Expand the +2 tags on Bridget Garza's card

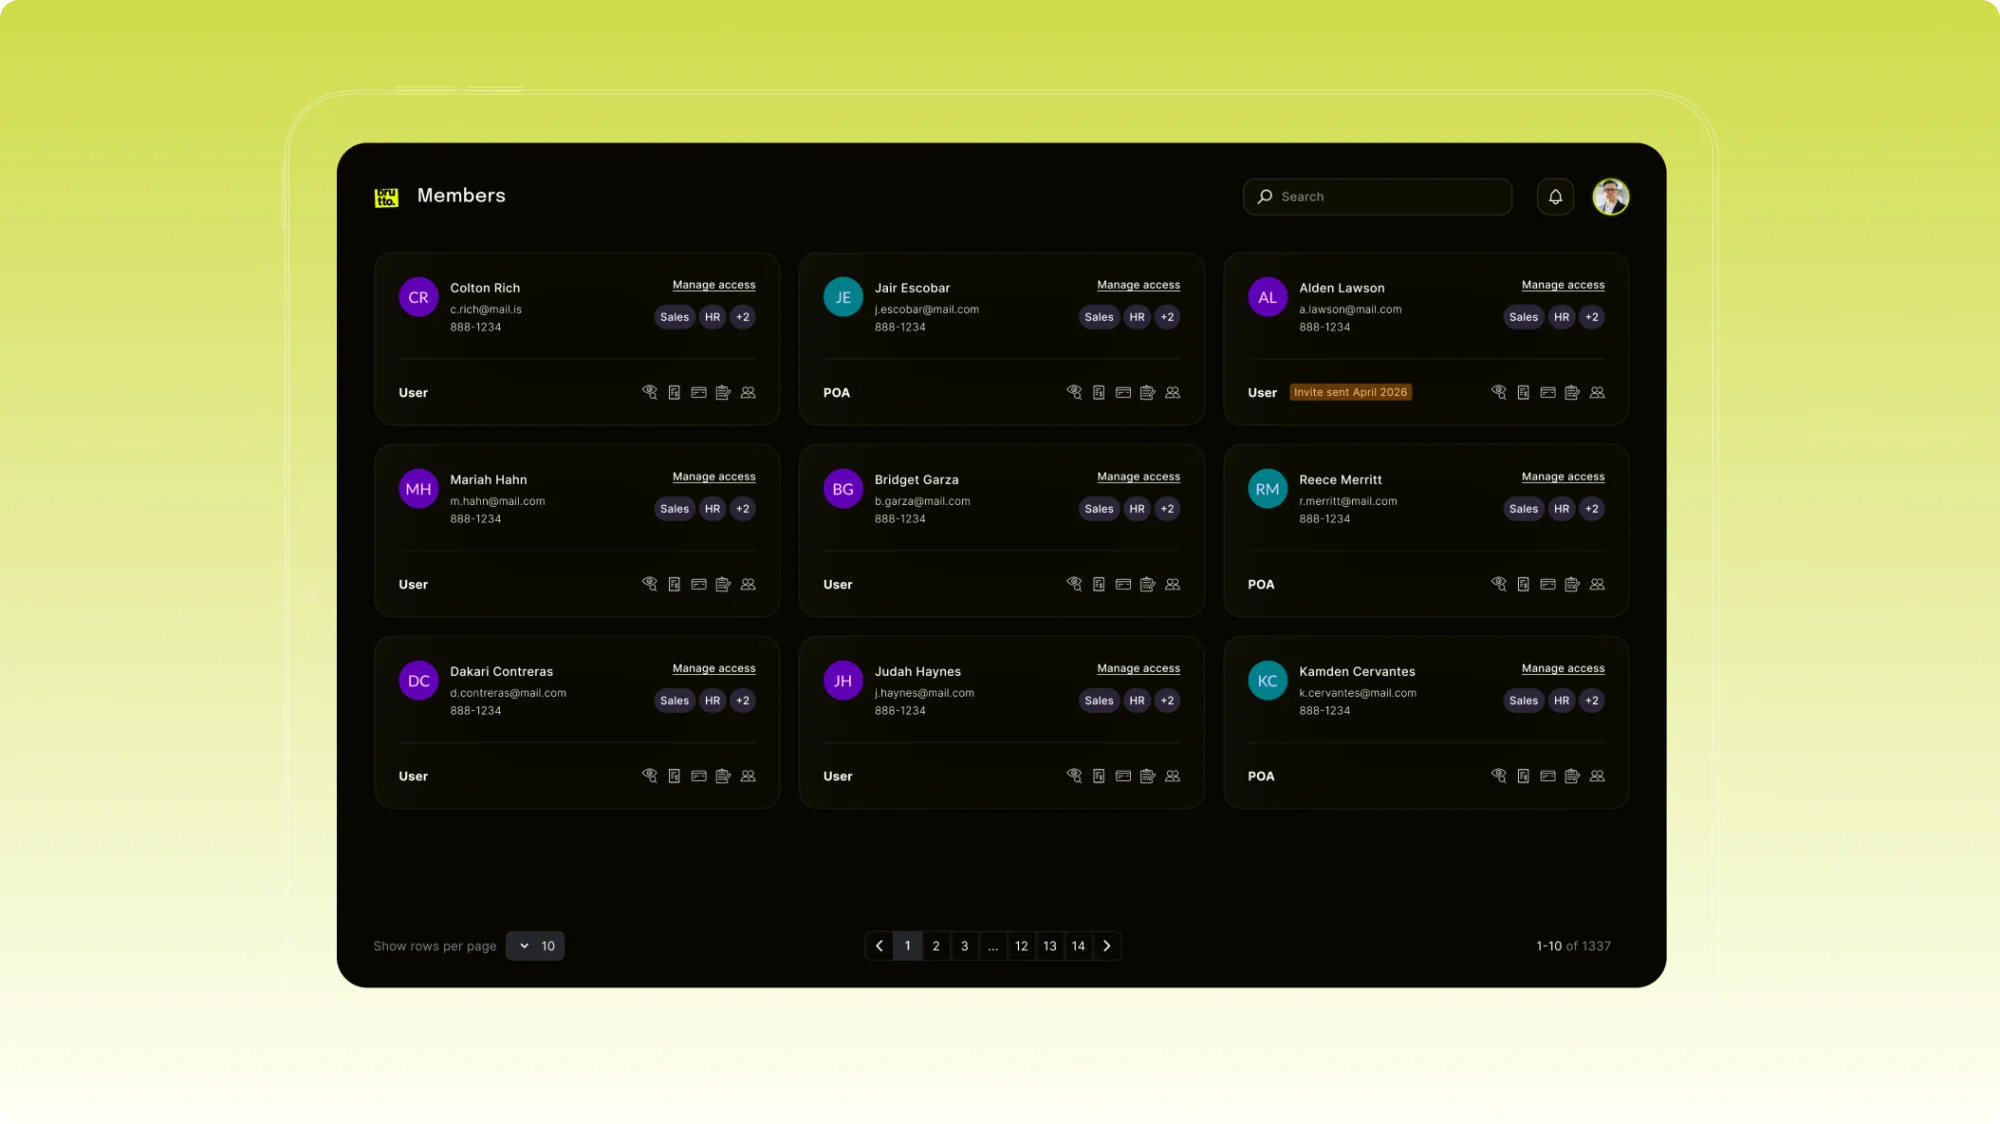click(x=1167, y=509)
